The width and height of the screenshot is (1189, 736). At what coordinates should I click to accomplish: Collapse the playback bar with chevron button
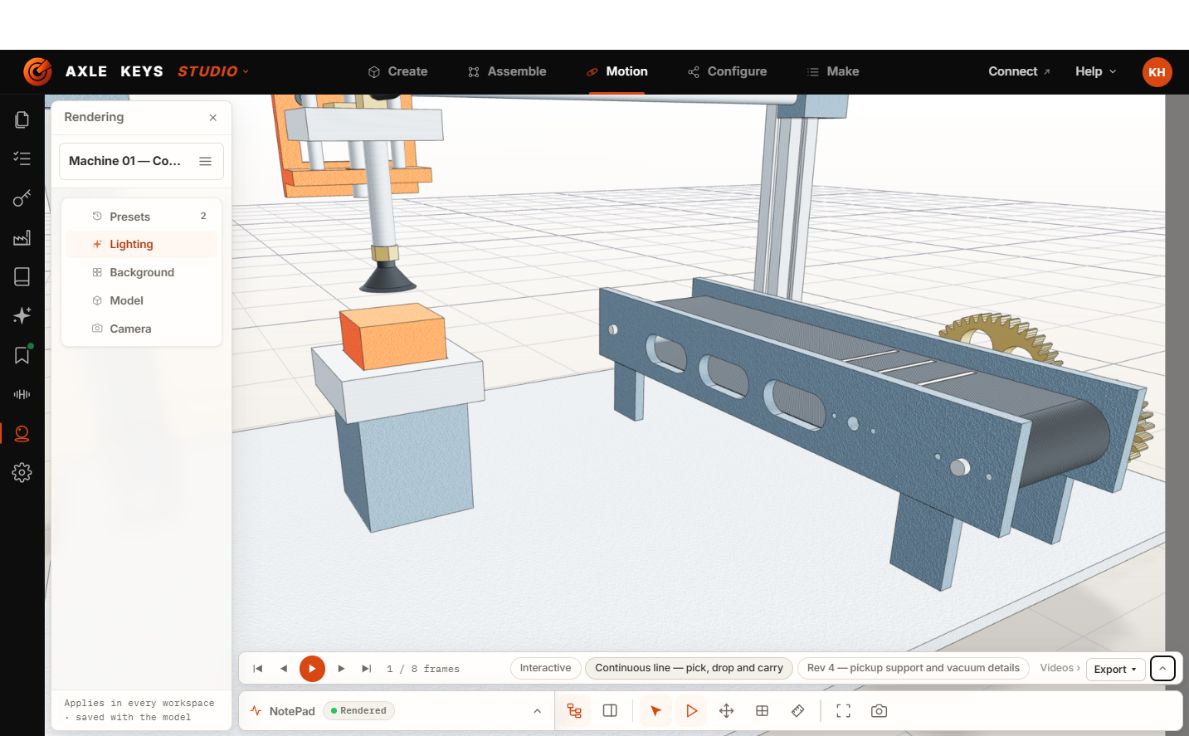[1162, 669]
